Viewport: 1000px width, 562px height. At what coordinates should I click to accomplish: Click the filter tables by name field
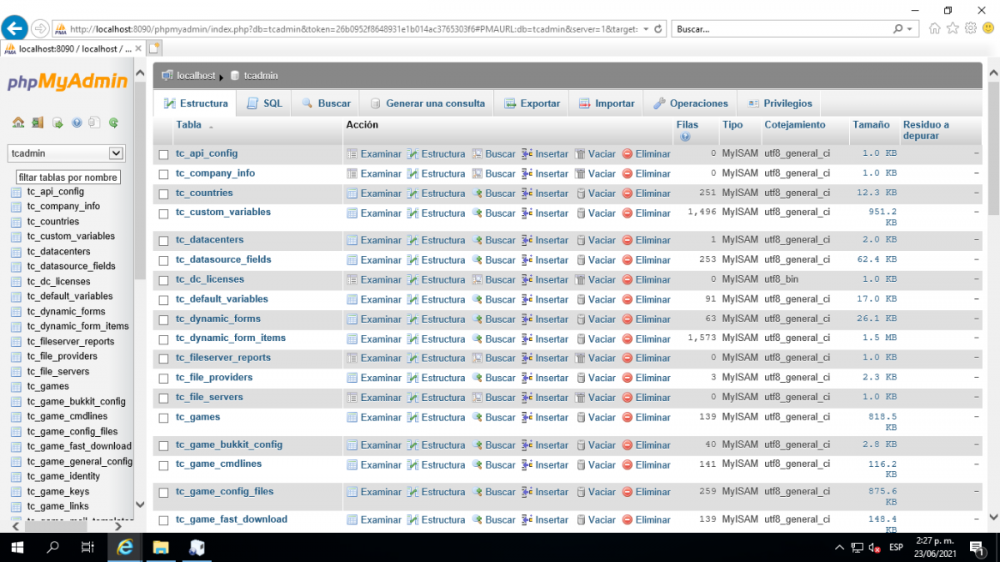(x=68, y=177)
